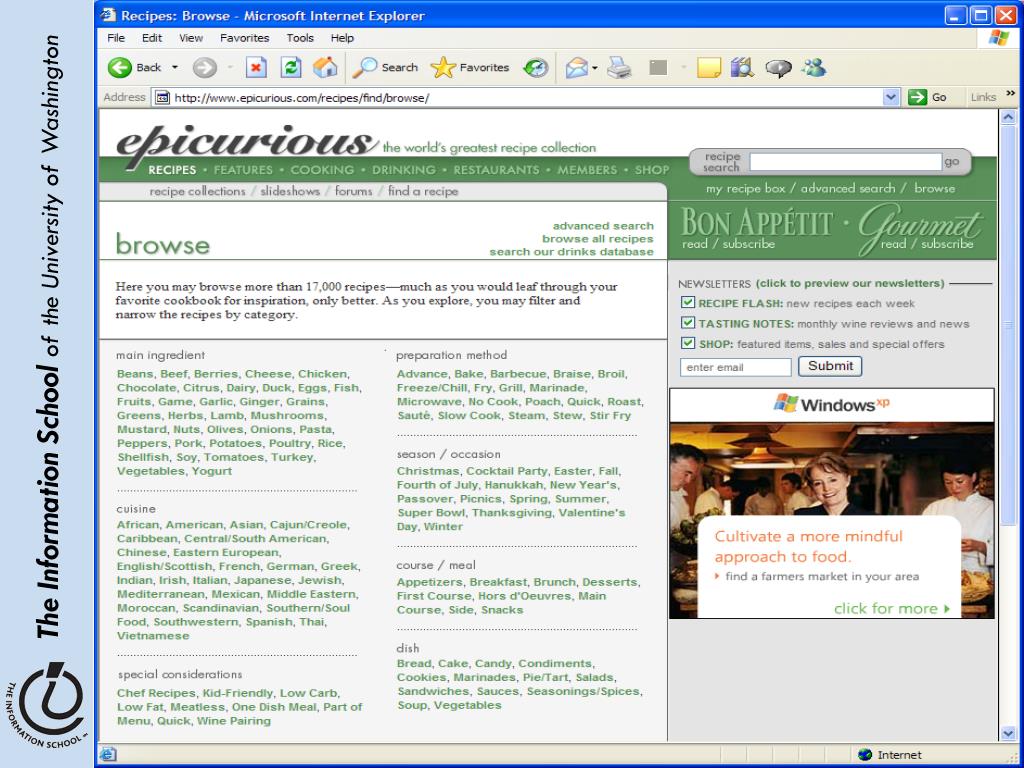Open the browse all recipes link
Screen dimensions: 1024x768
[598, 238]
